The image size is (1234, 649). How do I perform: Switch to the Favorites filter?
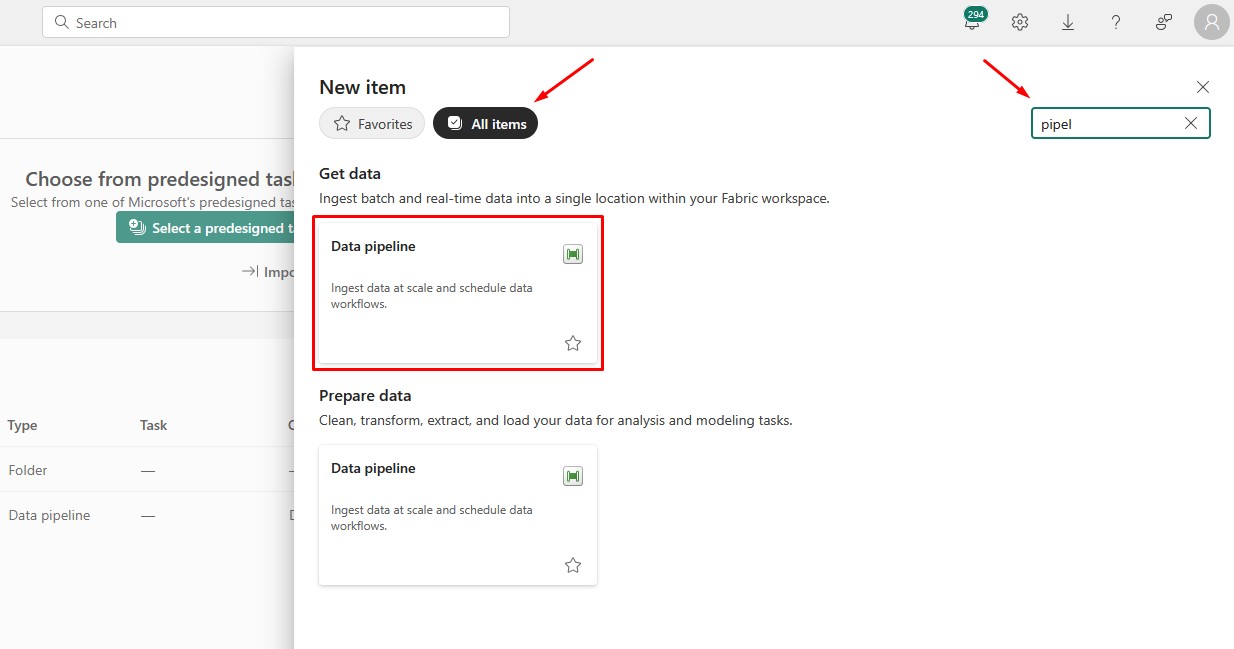click(372, 123)
